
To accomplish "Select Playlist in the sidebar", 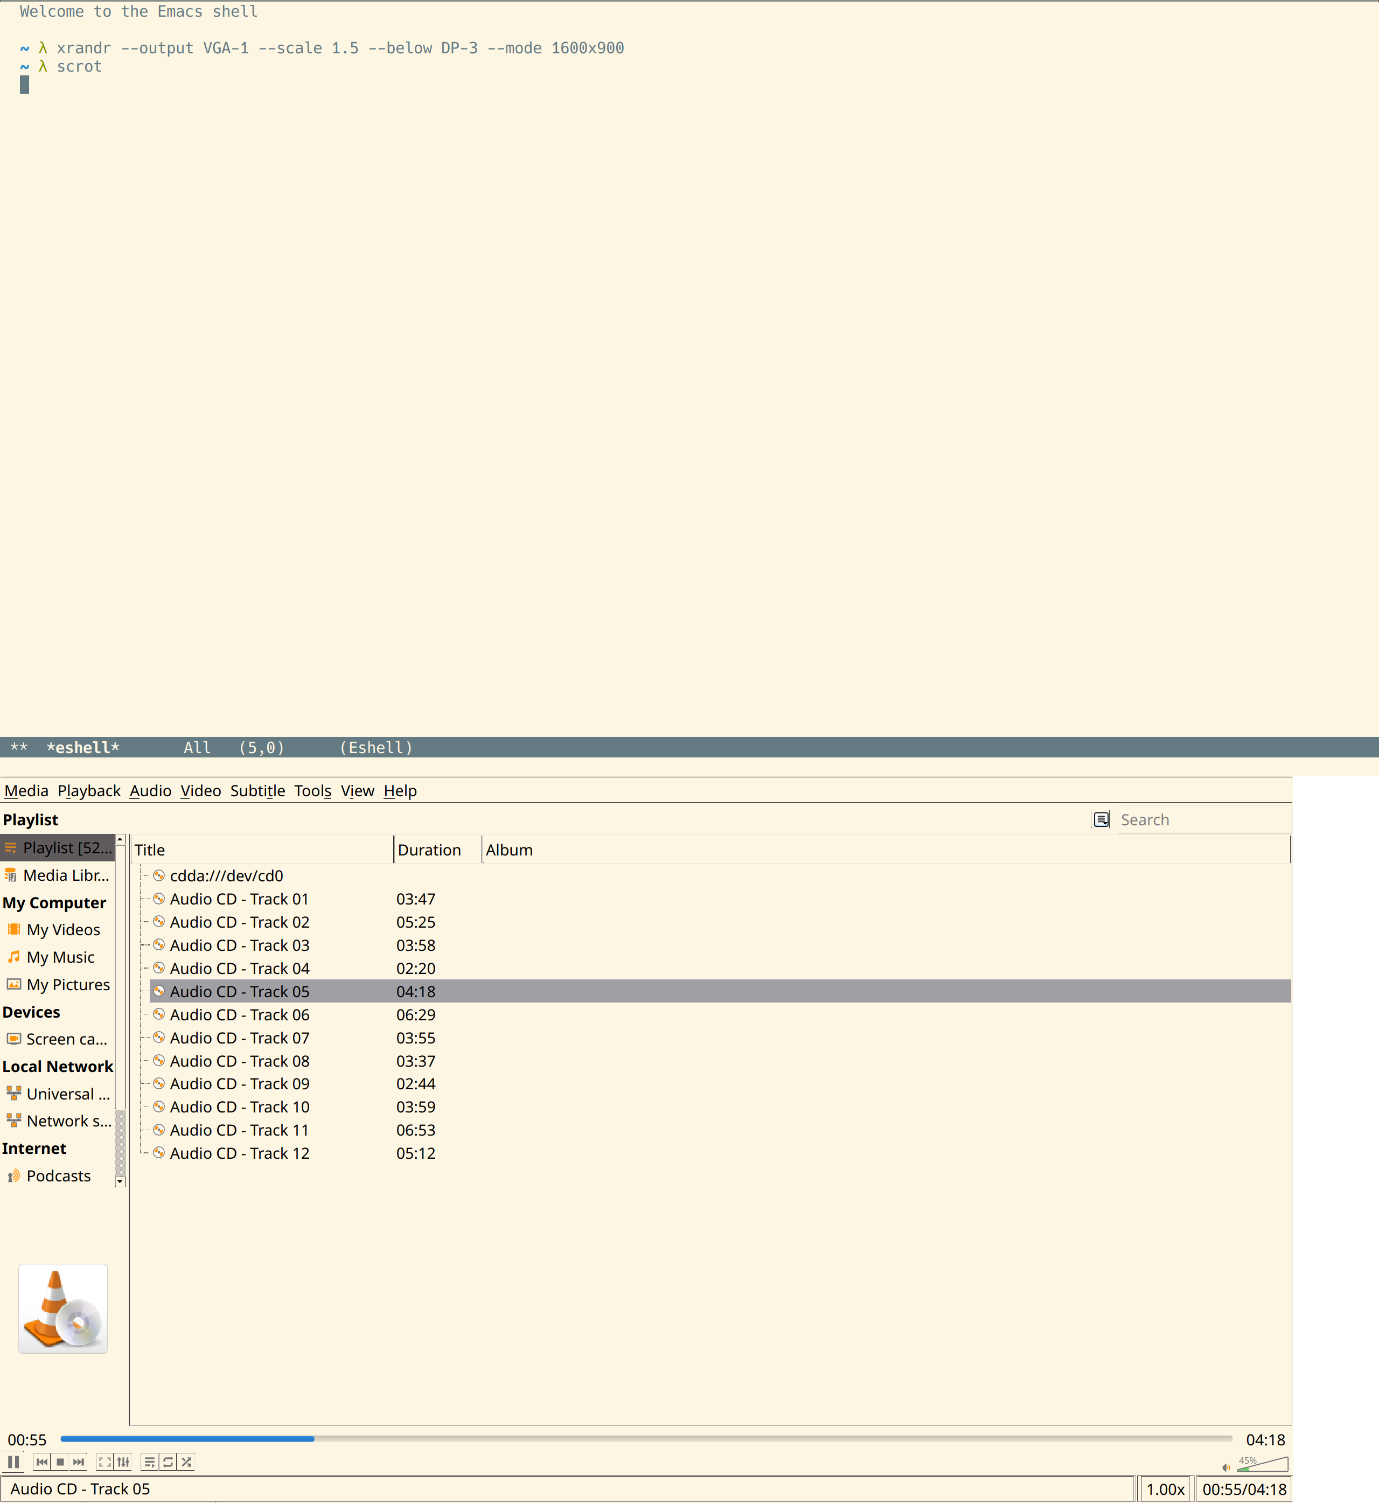I will click(58, 848).
